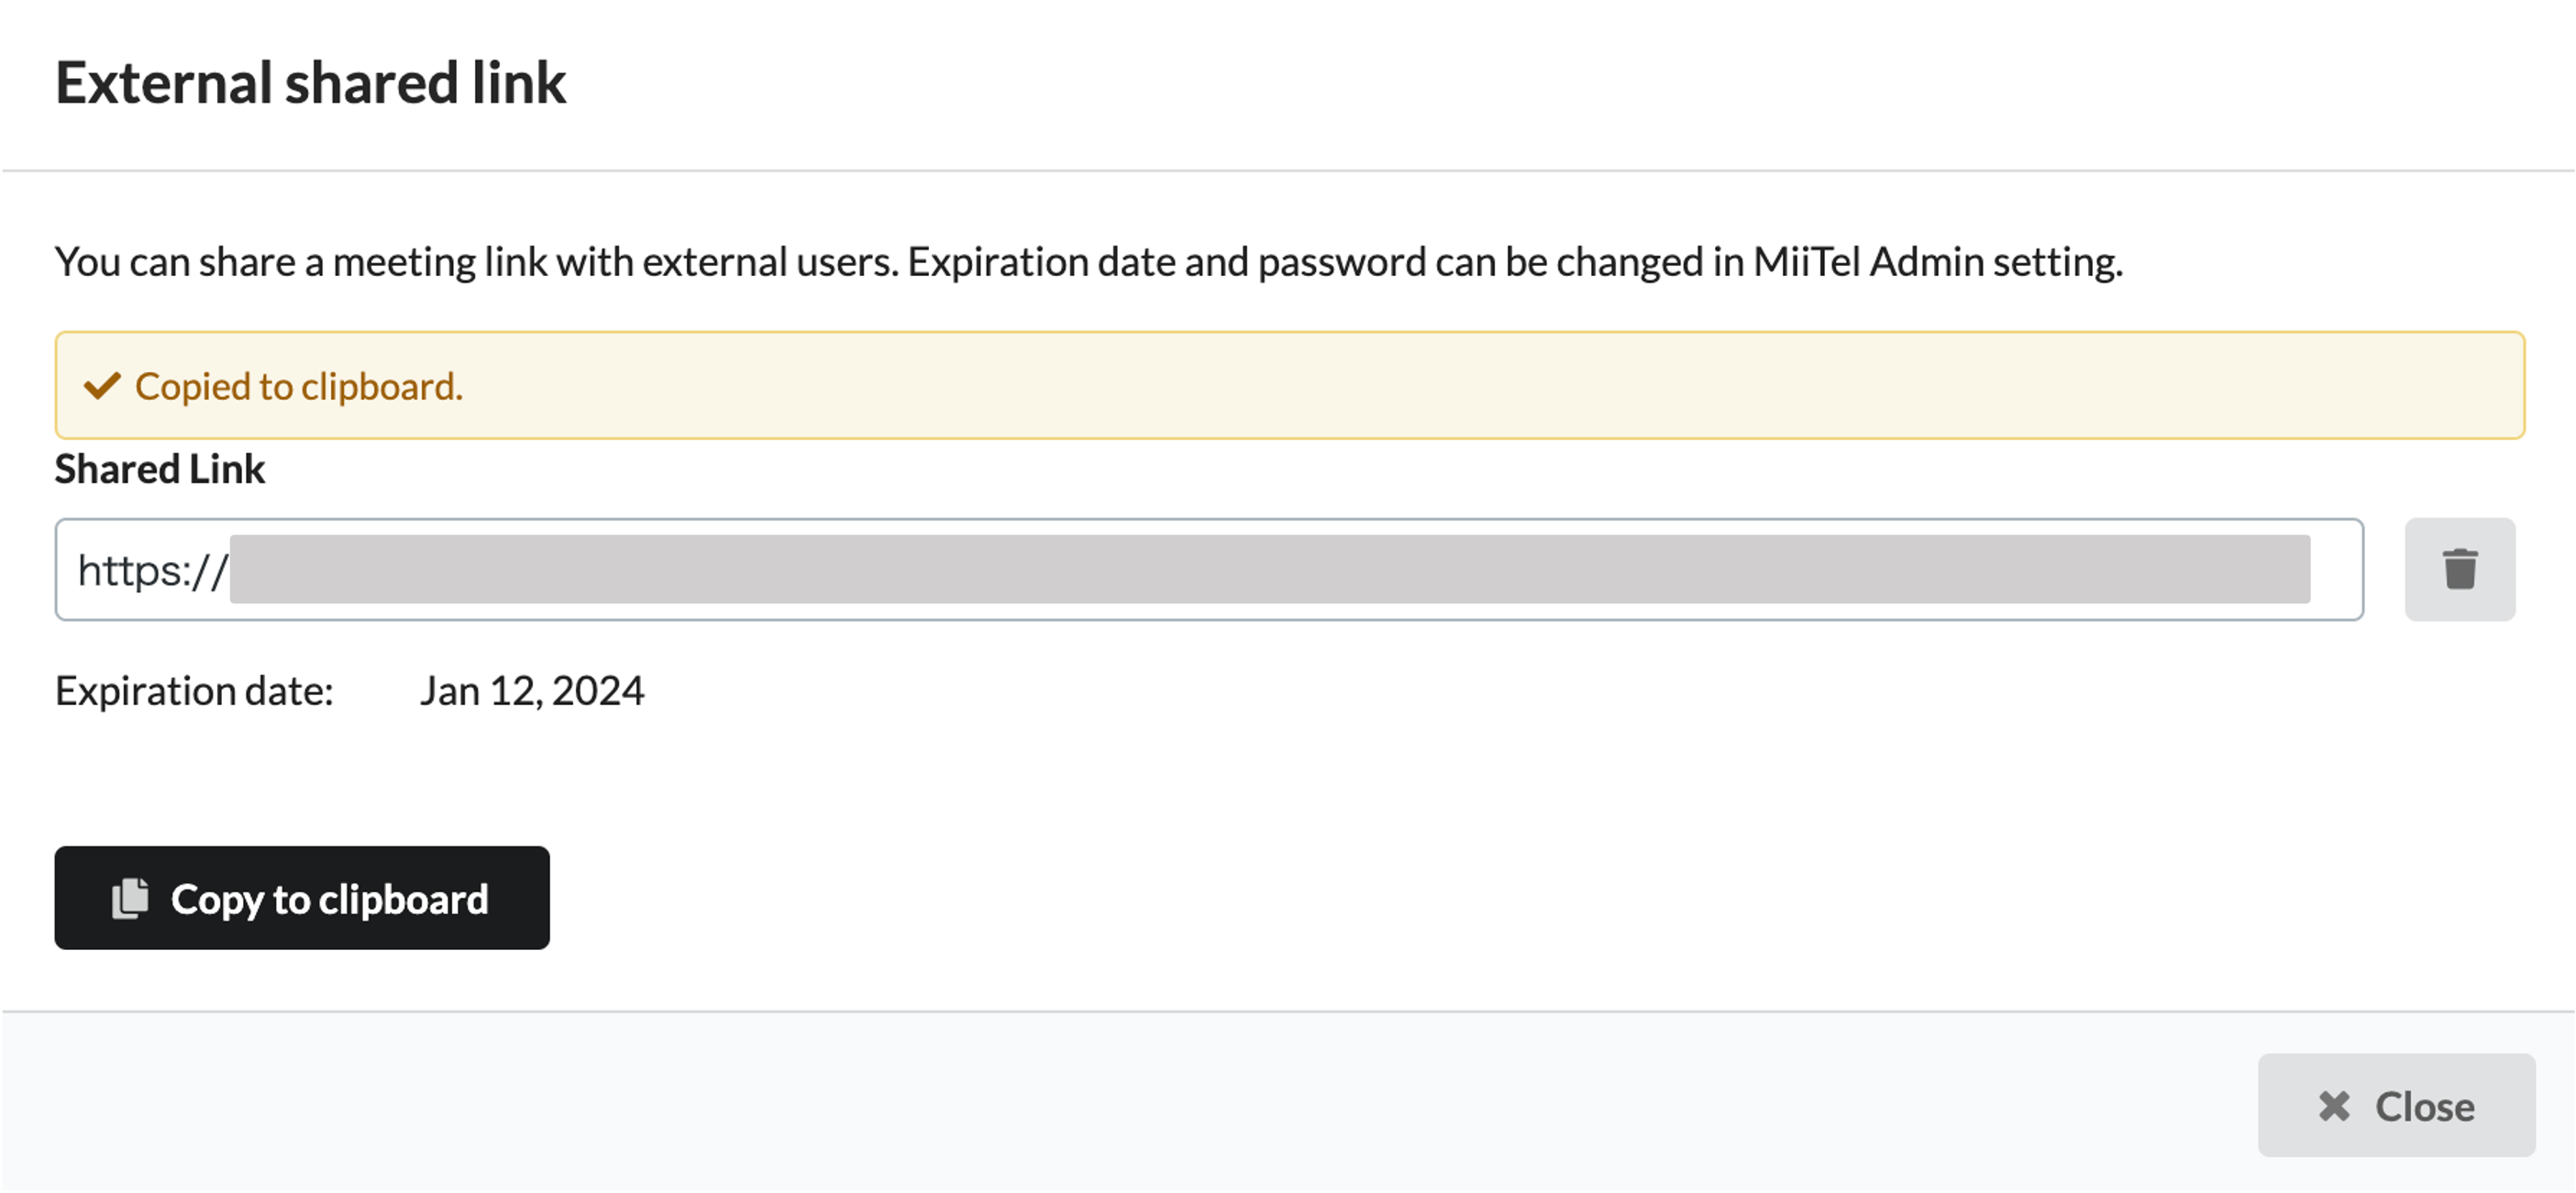Viewport: 2576px width, 1193px height.
Task: Click the "Expiration date:" label
Action: (194, 691)
